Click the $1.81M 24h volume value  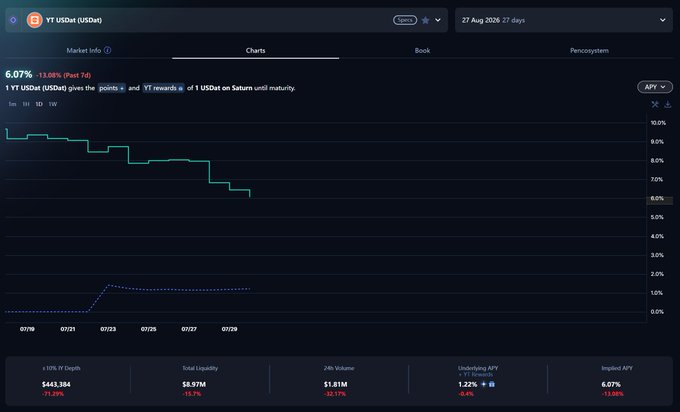[x=335, y=384]
